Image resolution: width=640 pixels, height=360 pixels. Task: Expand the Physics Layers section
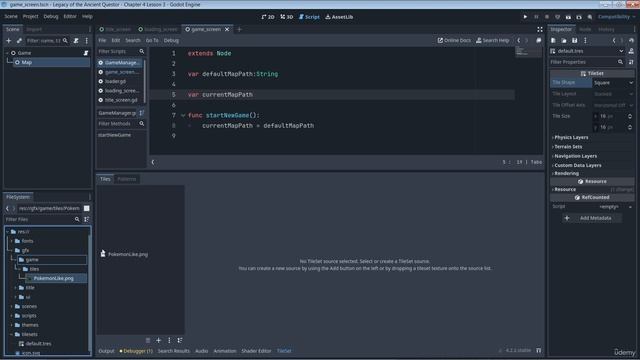tap(571, 138)
